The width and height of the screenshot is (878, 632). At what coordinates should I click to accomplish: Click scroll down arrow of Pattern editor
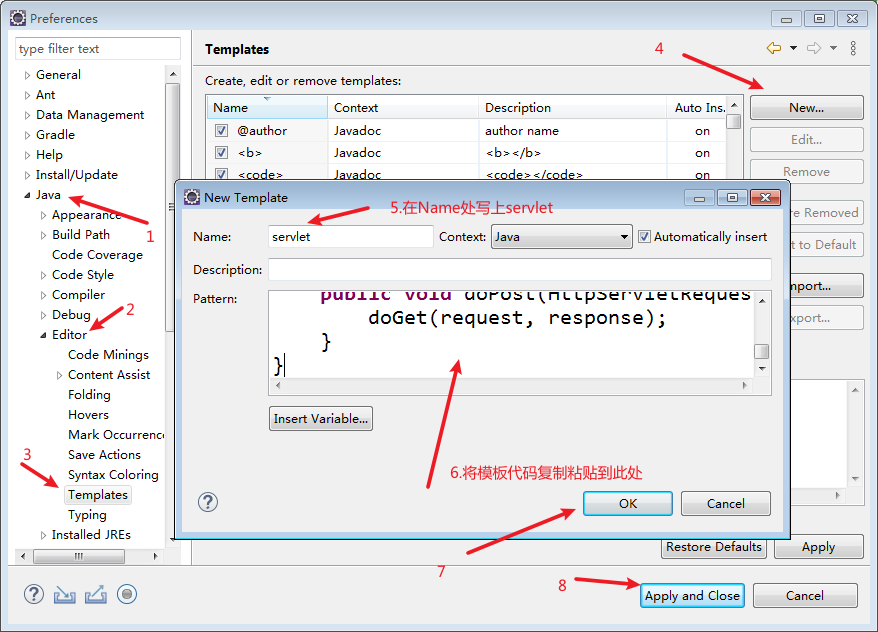click(x=762, y=369)
